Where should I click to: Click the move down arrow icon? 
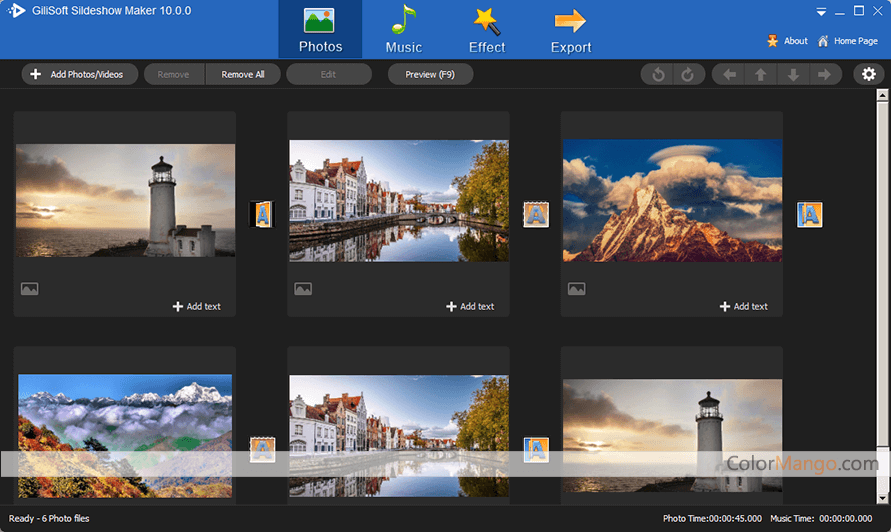(x=793, y=75)
